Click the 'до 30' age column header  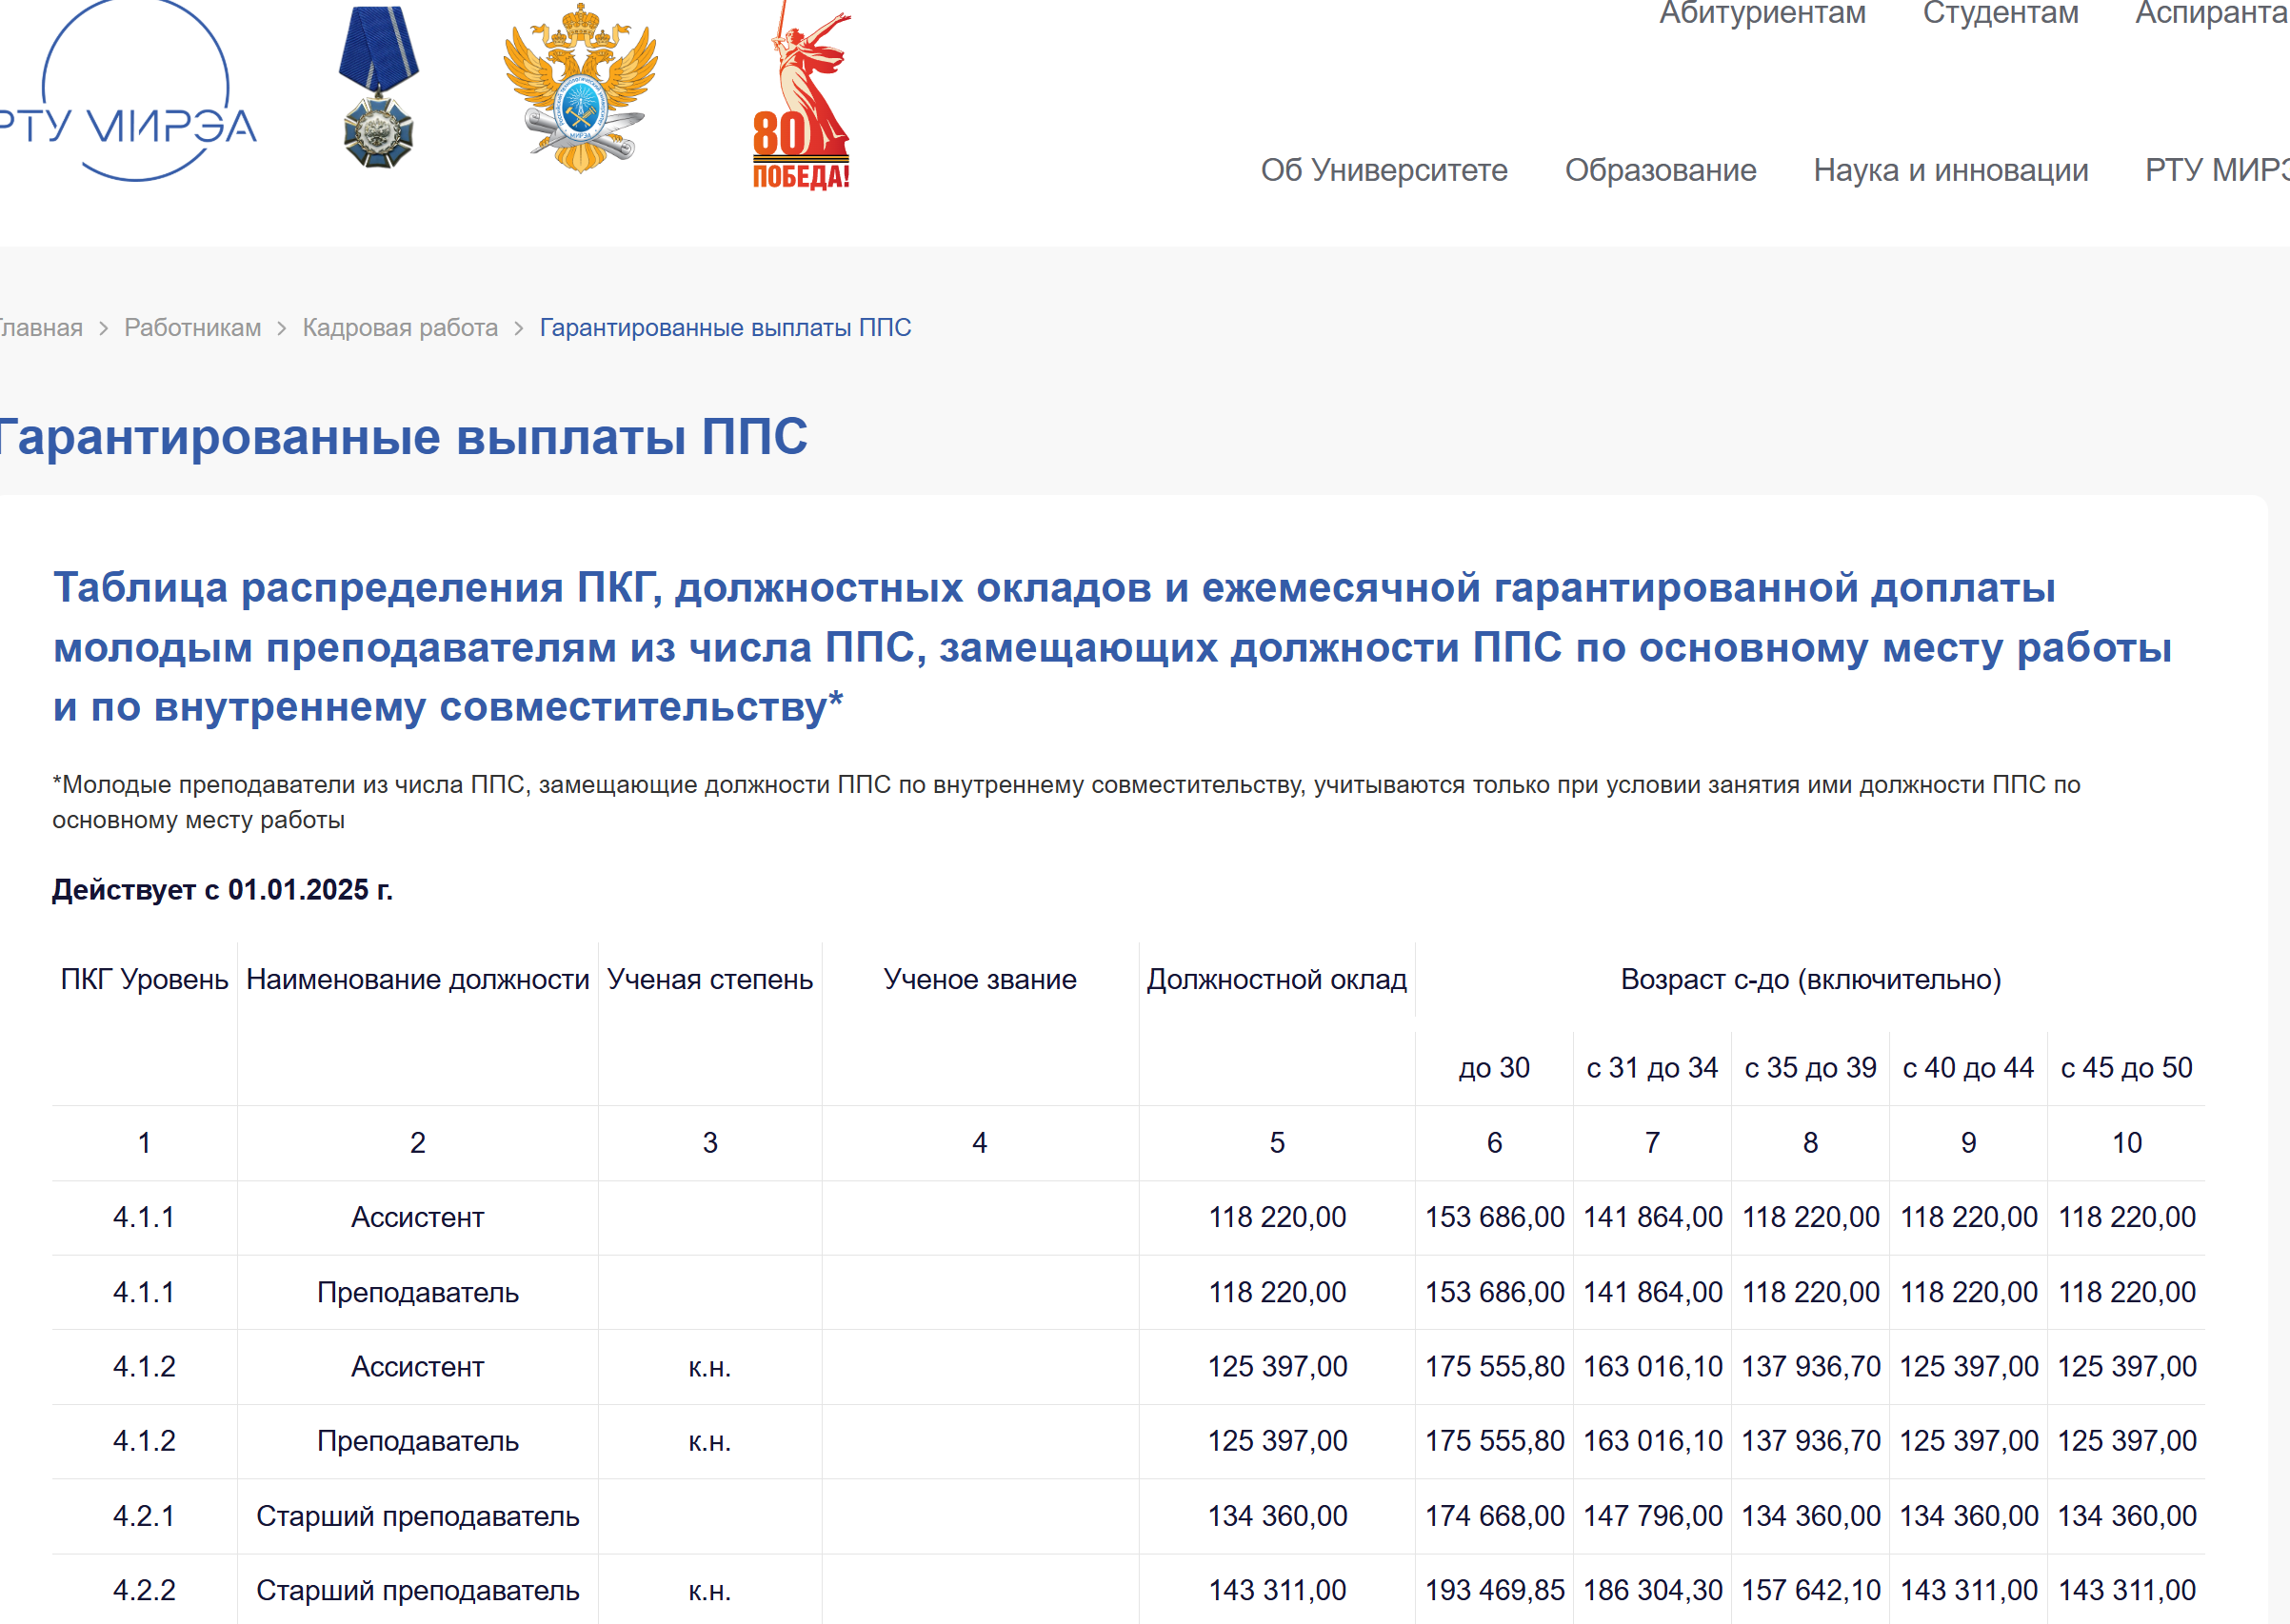click(x=1494, y=1067)
